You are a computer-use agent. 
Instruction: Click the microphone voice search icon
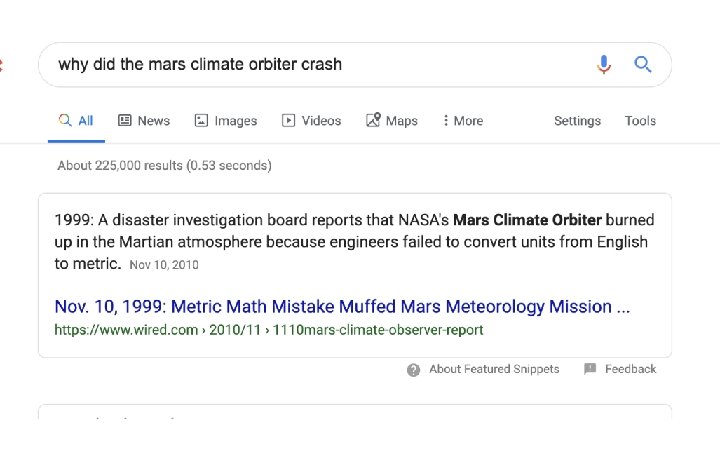(x=603, y=65)
